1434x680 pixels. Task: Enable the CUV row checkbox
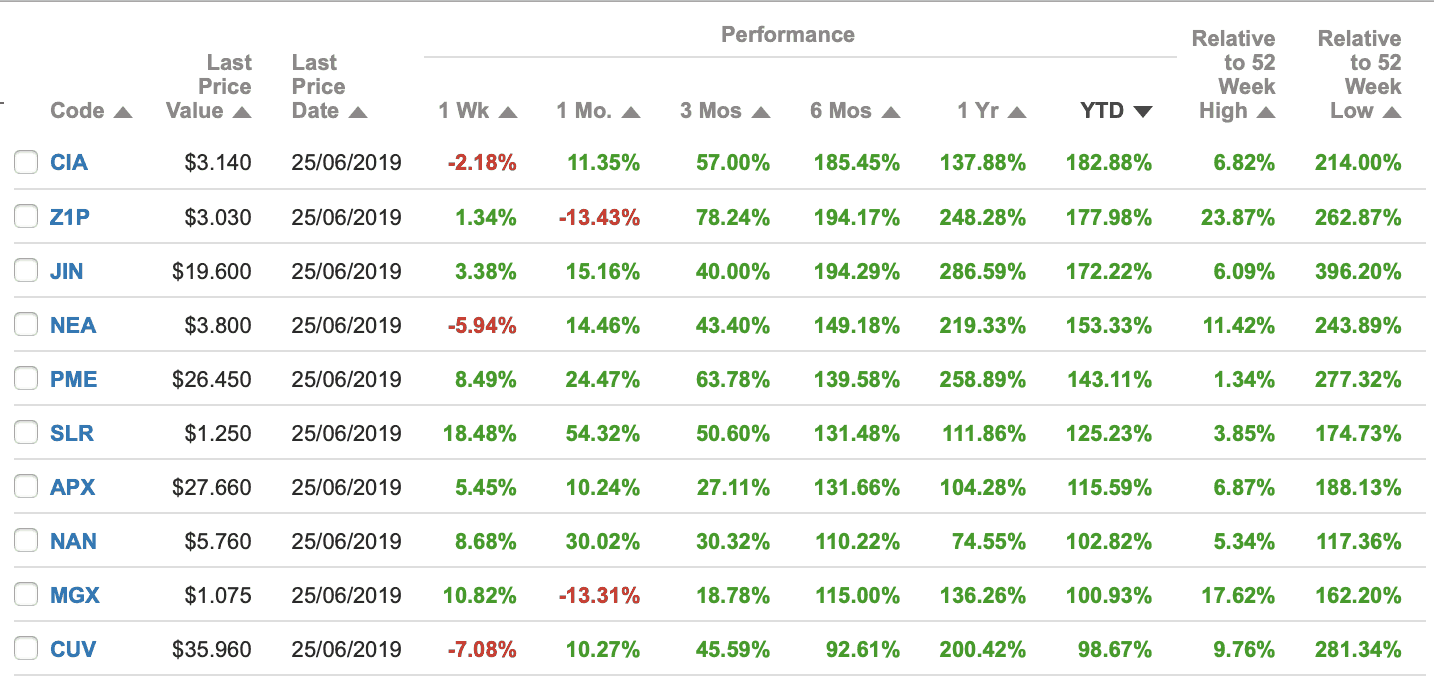point(26,649)
